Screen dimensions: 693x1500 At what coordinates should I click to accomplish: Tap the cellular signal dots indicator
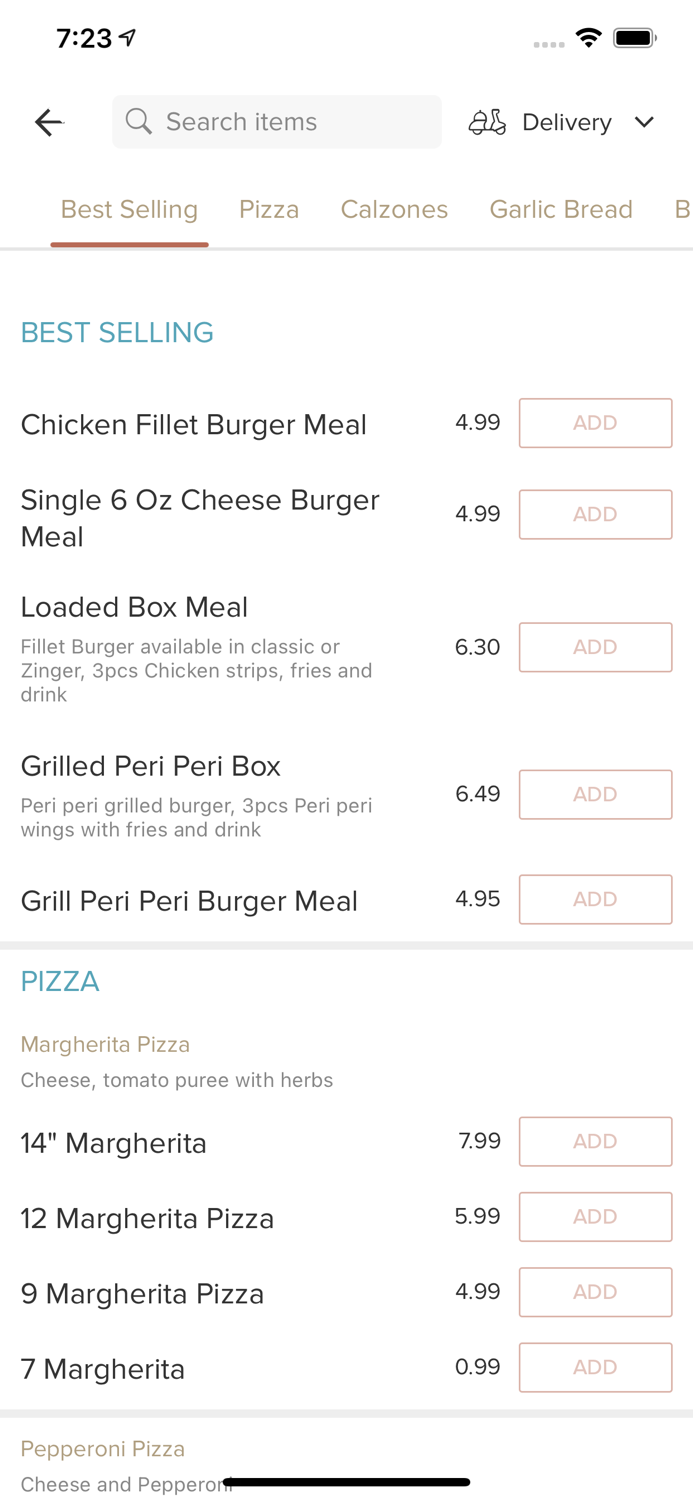(x=549, y=43)
